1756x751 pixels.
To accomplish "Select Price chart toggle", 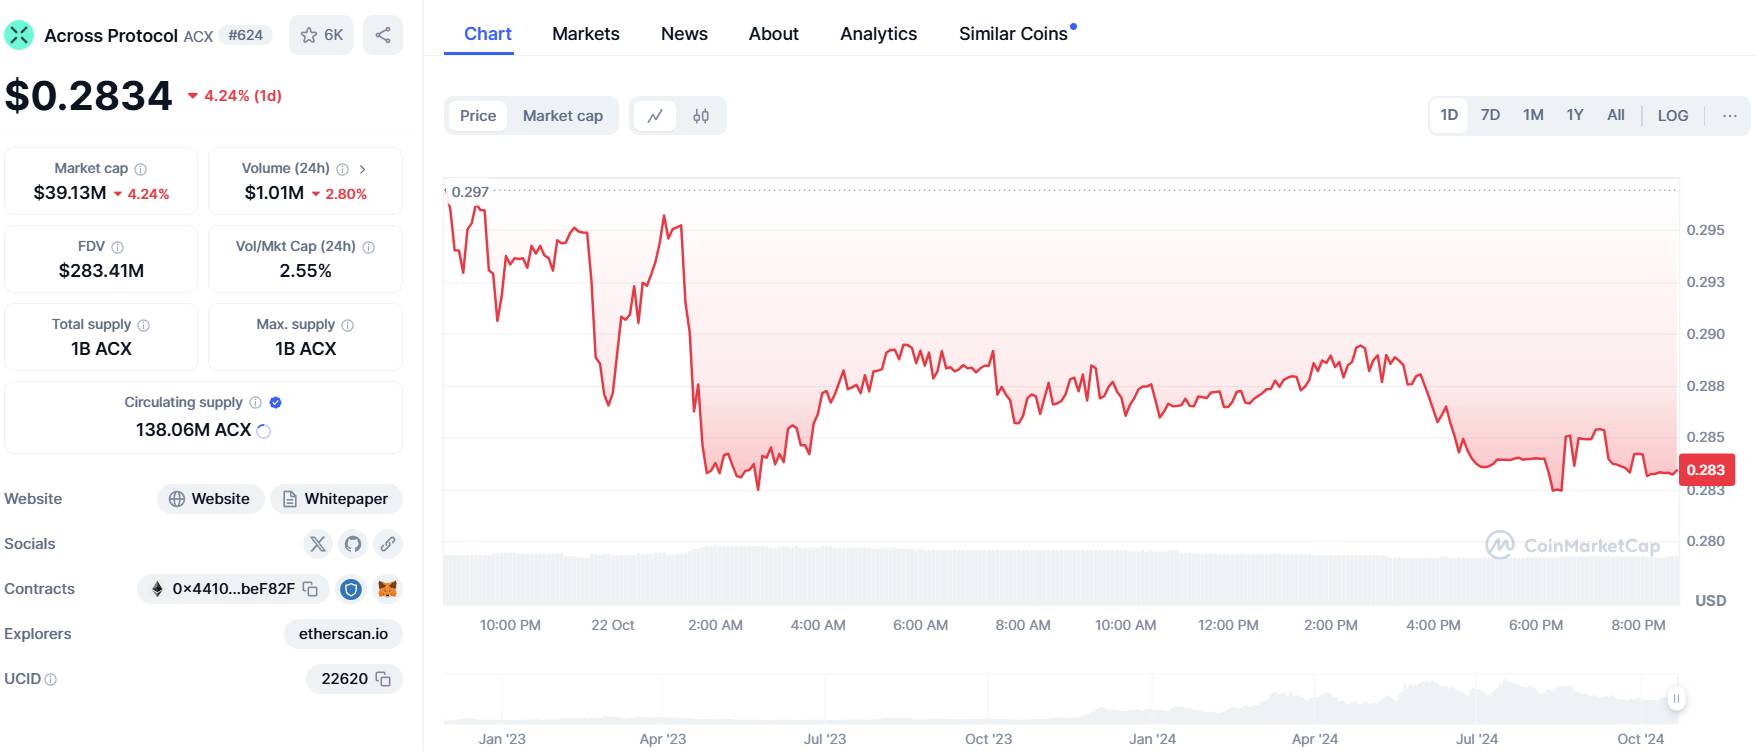I will coord(478,116).
